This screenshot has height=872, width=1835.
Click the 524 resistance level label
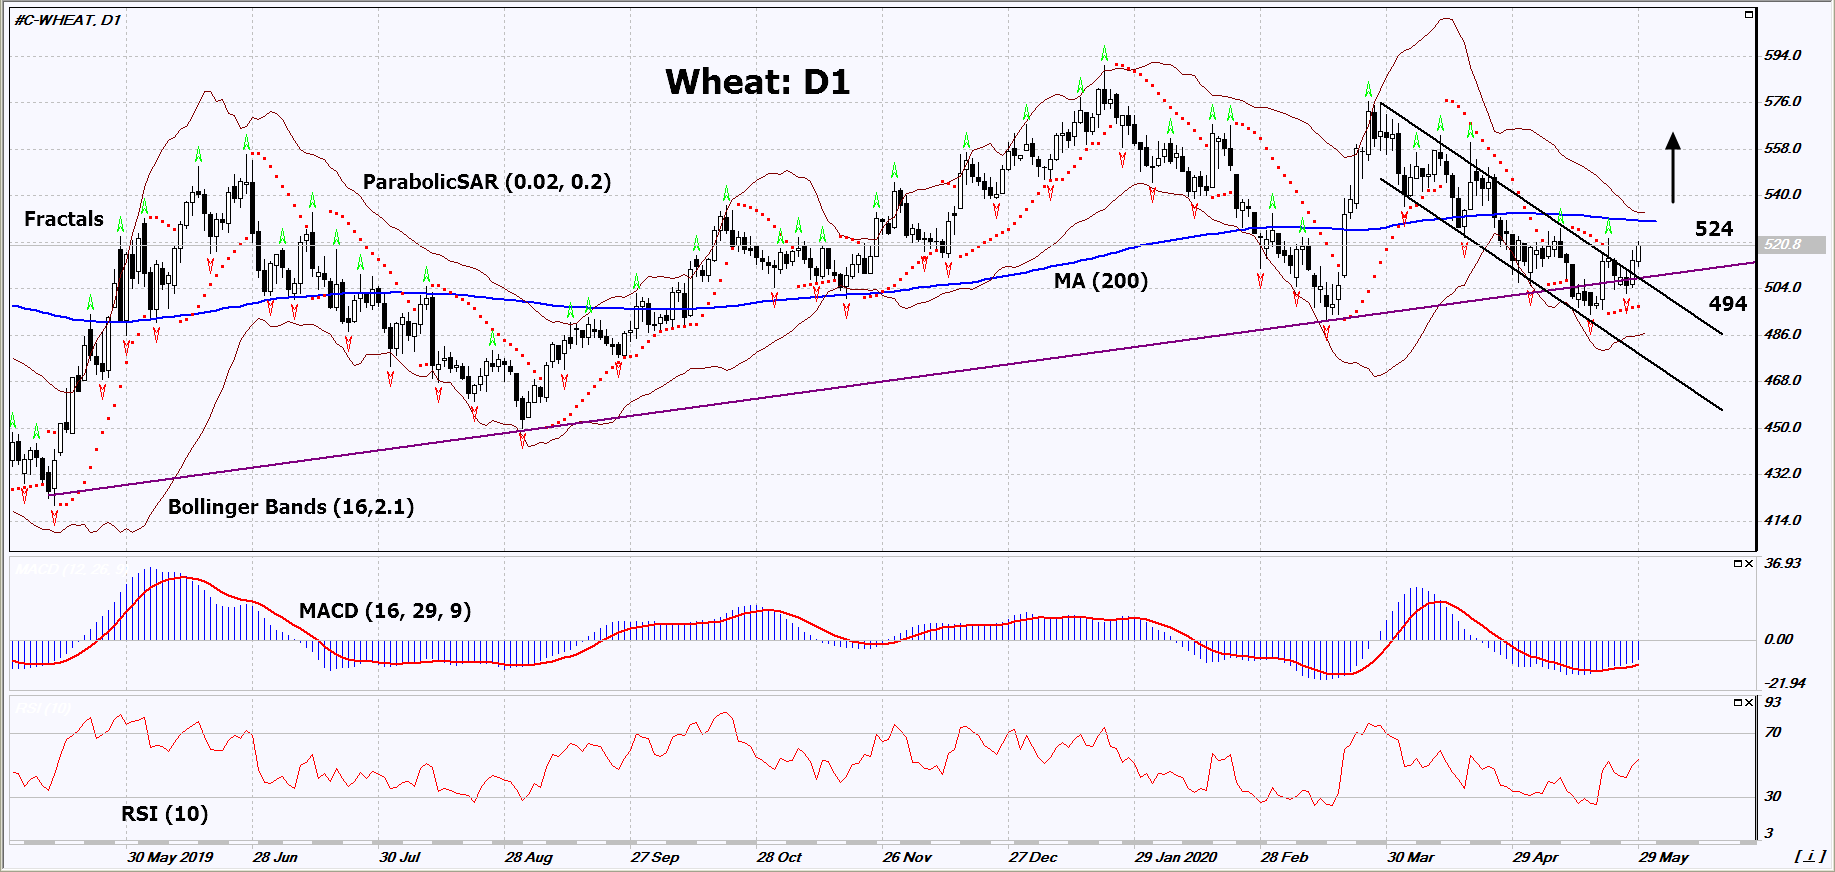tap(1713, 229)
